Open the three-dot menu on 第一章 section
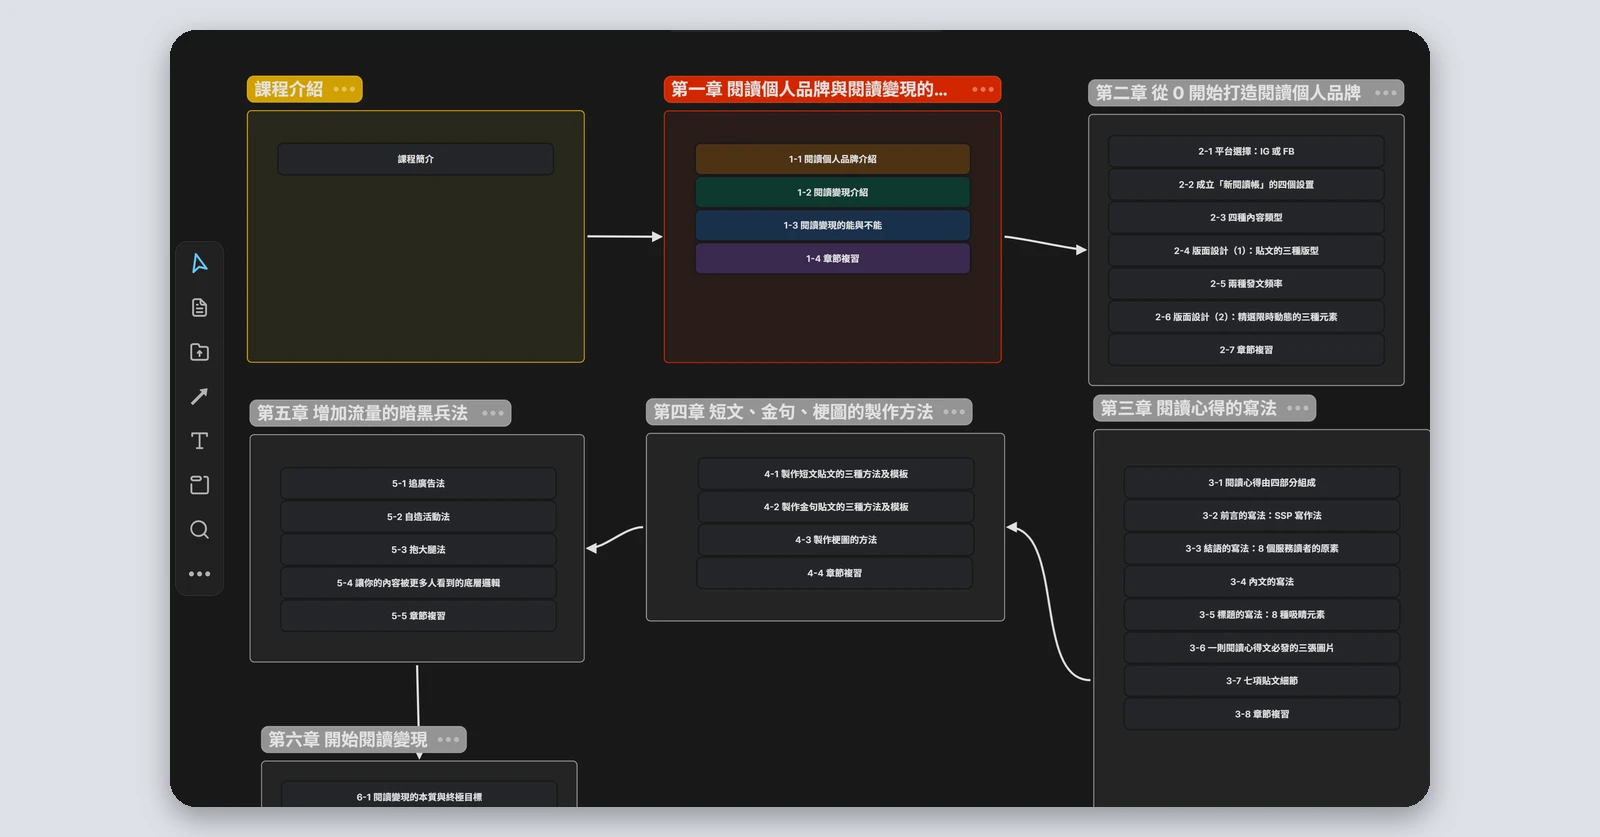Image resolution: width=1600 pixels, height=837 pixels. (983, 89)
